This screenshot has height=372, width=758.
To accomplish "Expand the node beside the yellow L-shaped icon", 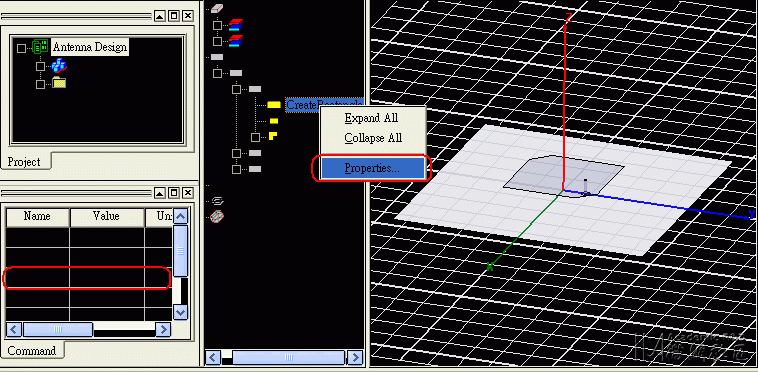I will [255, 138].
